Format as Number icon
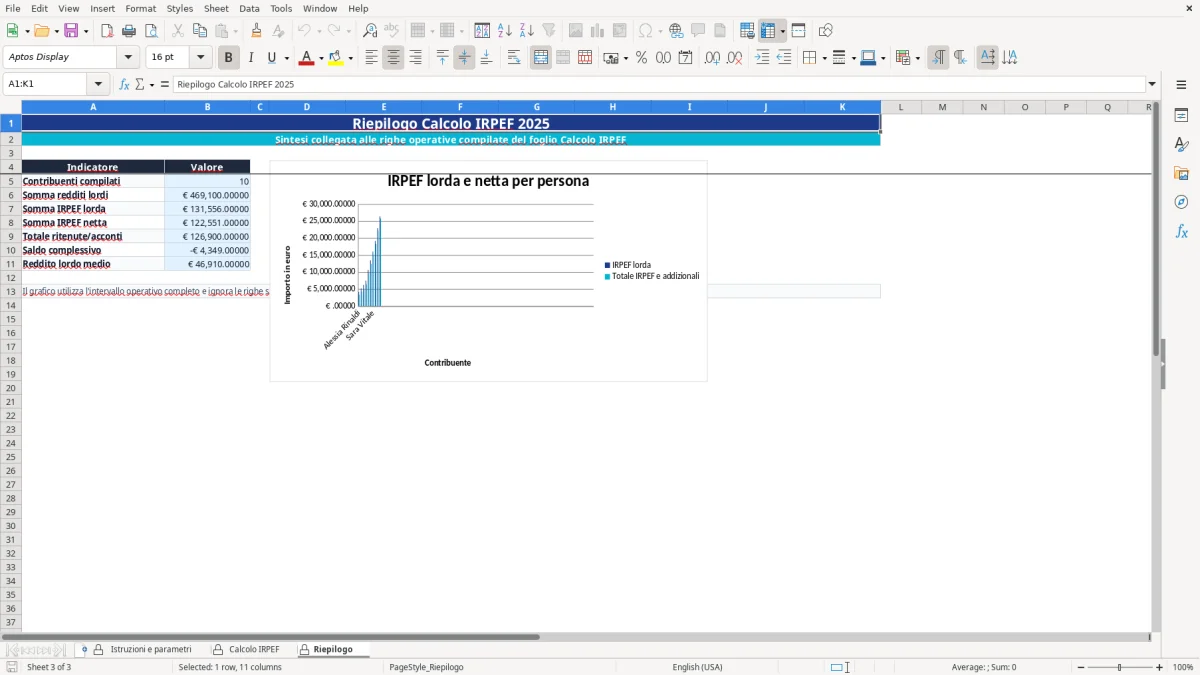This screenshot has height=675, width=1200. click(x=663, y=58)
